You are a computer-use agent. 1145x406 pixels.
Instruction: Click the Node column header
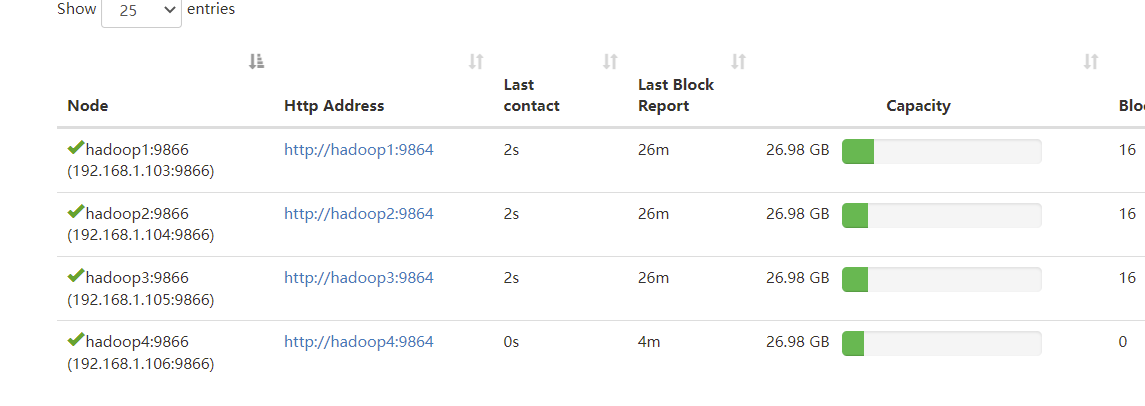88,106
